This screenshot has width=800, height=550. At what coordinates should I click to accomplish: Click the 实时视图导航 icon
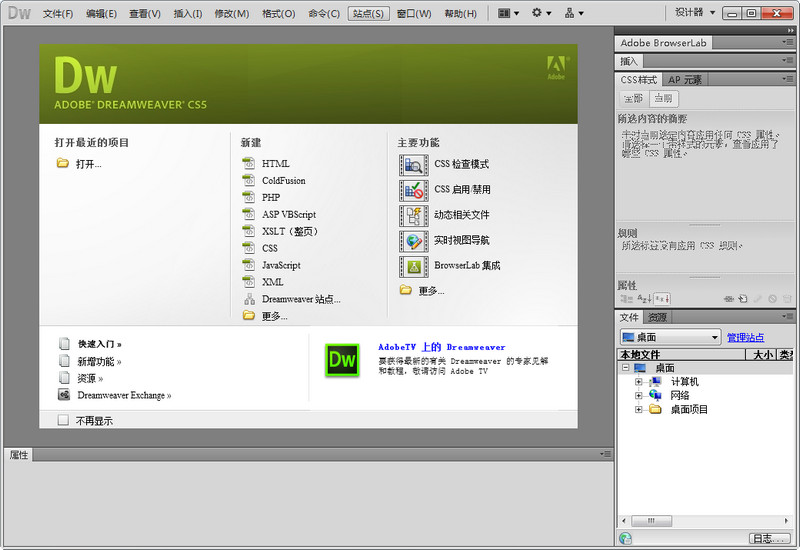413,241
